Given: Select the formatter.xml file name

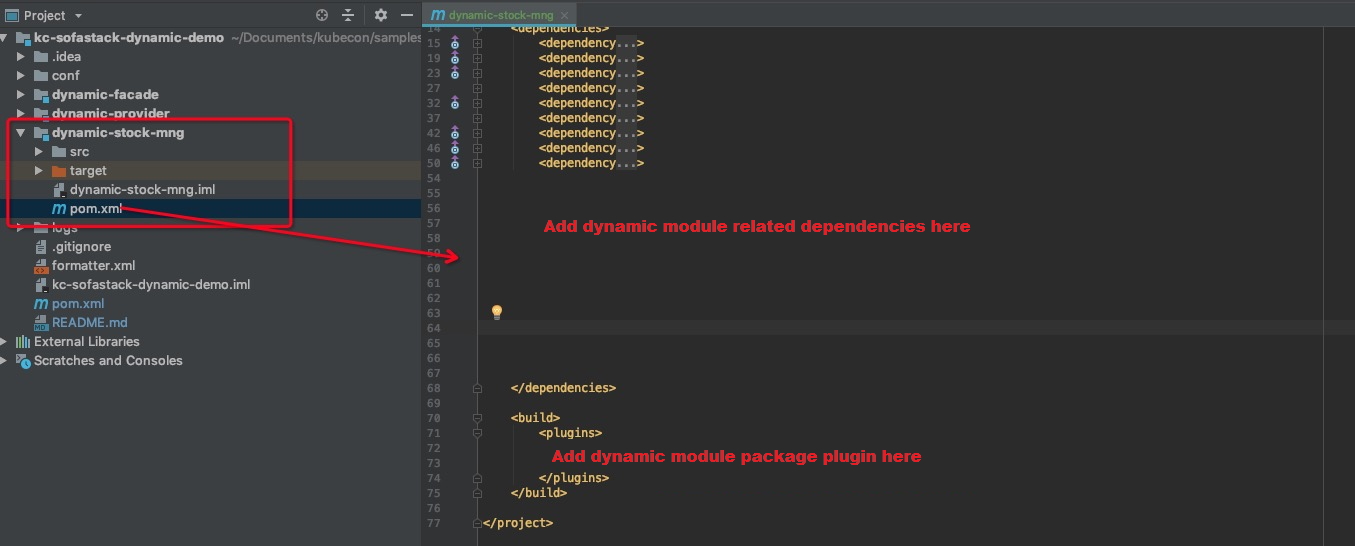Looking at the screenshot, I should [93, 266].
